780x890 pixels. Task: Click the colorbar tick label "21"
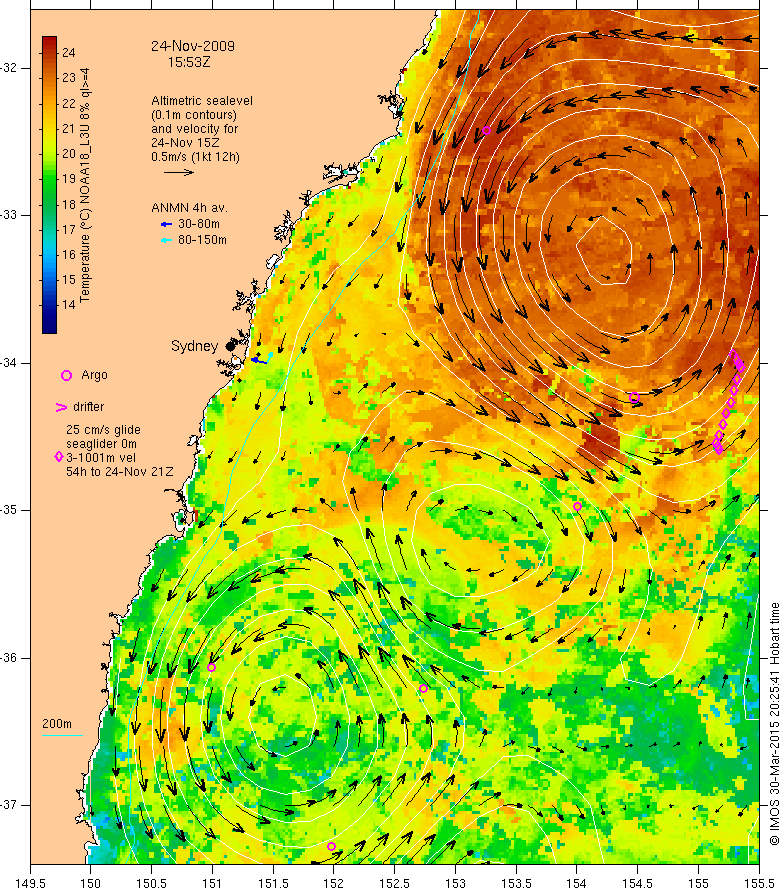(x=69, y=129)
